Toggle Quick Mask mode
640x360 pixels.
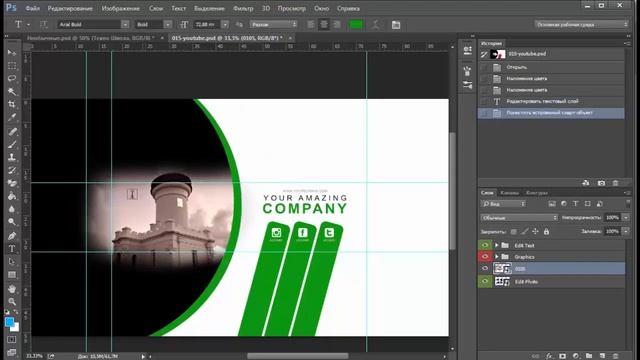click(12, 340)
